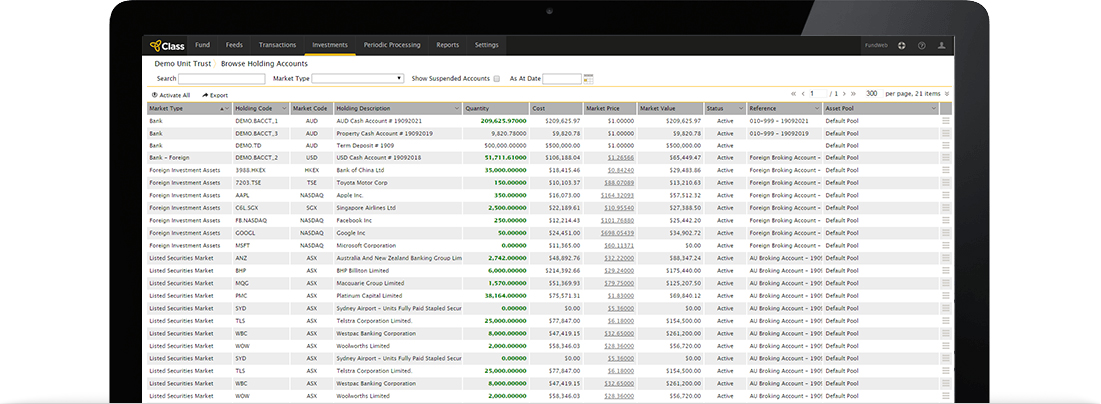Open Google market price $698.05439 link
Image resolution: width=1101 pixels, height=404 pixels.
click(x=617, y=233)
